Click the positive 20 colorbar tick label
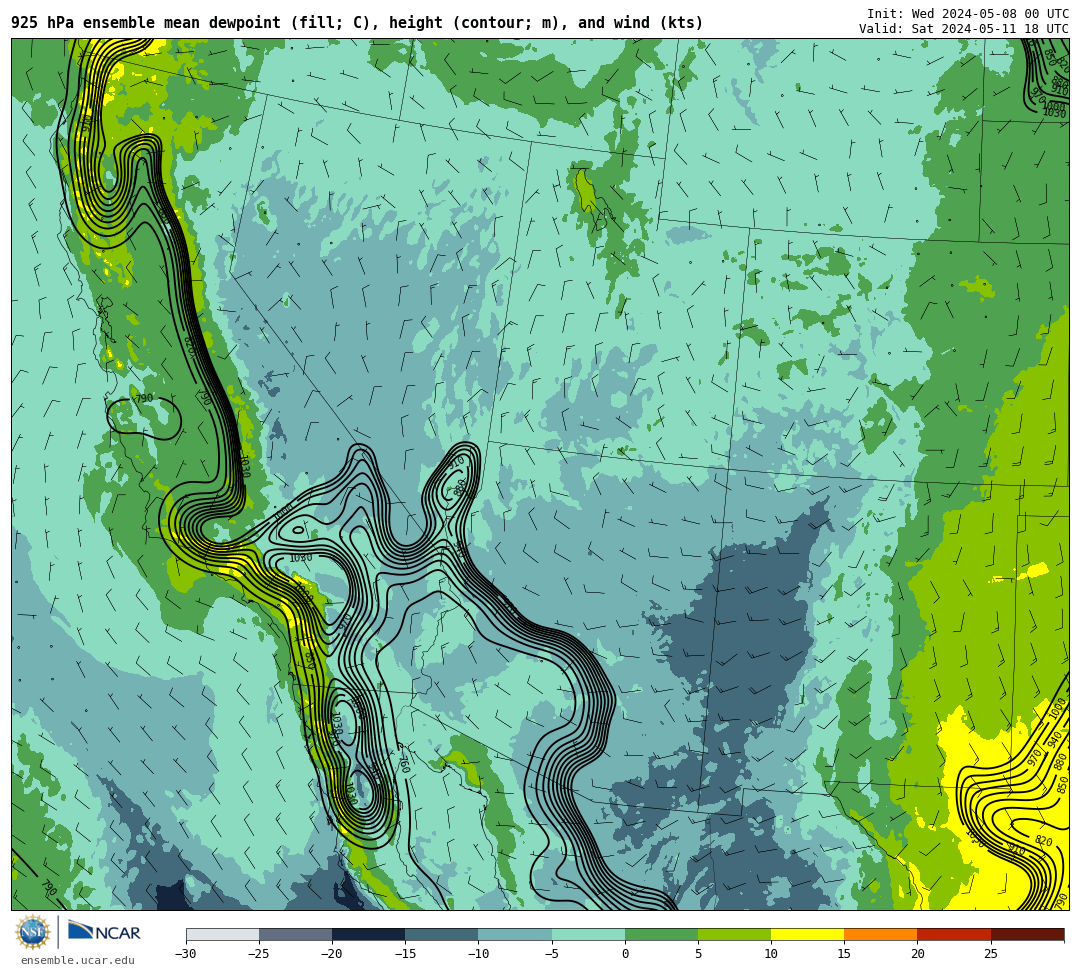This screenshot has width=1080, height=973. point(917,954)
